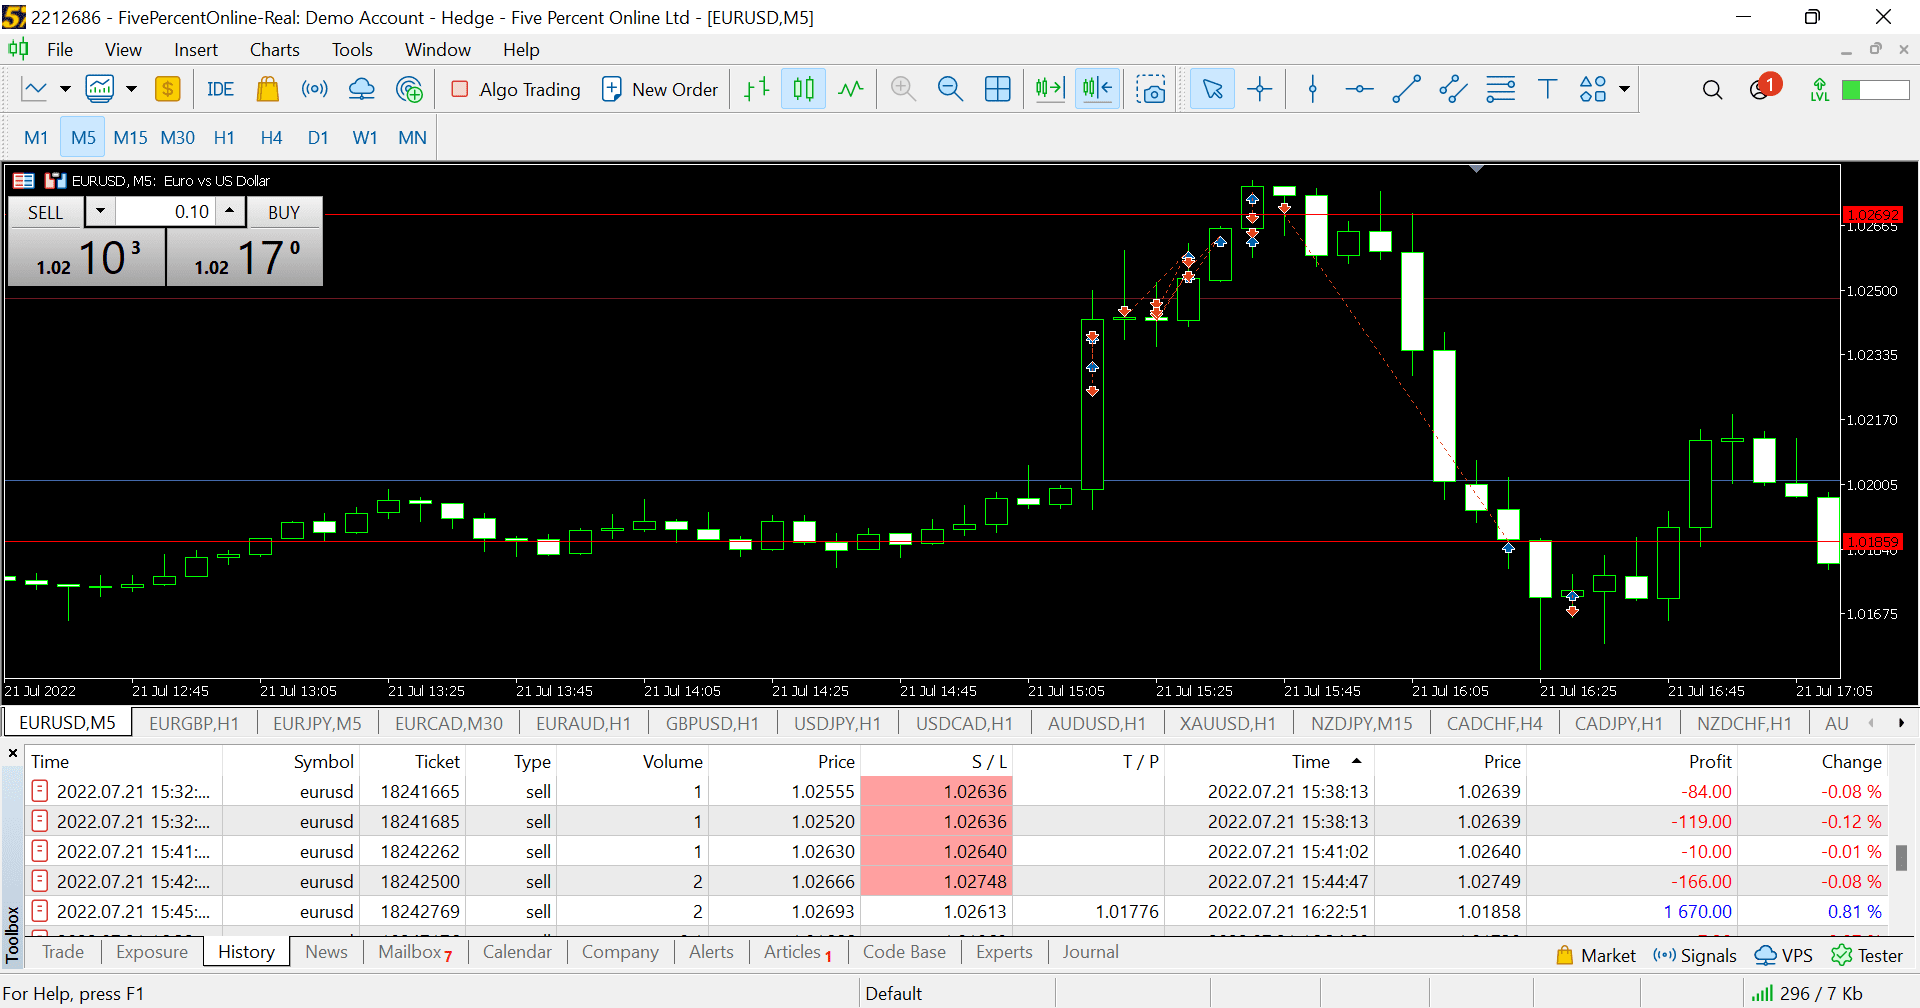The image size is (1920, 1008).
Task: Toggle Algo Trading on or off
Action: coord(516,89)
